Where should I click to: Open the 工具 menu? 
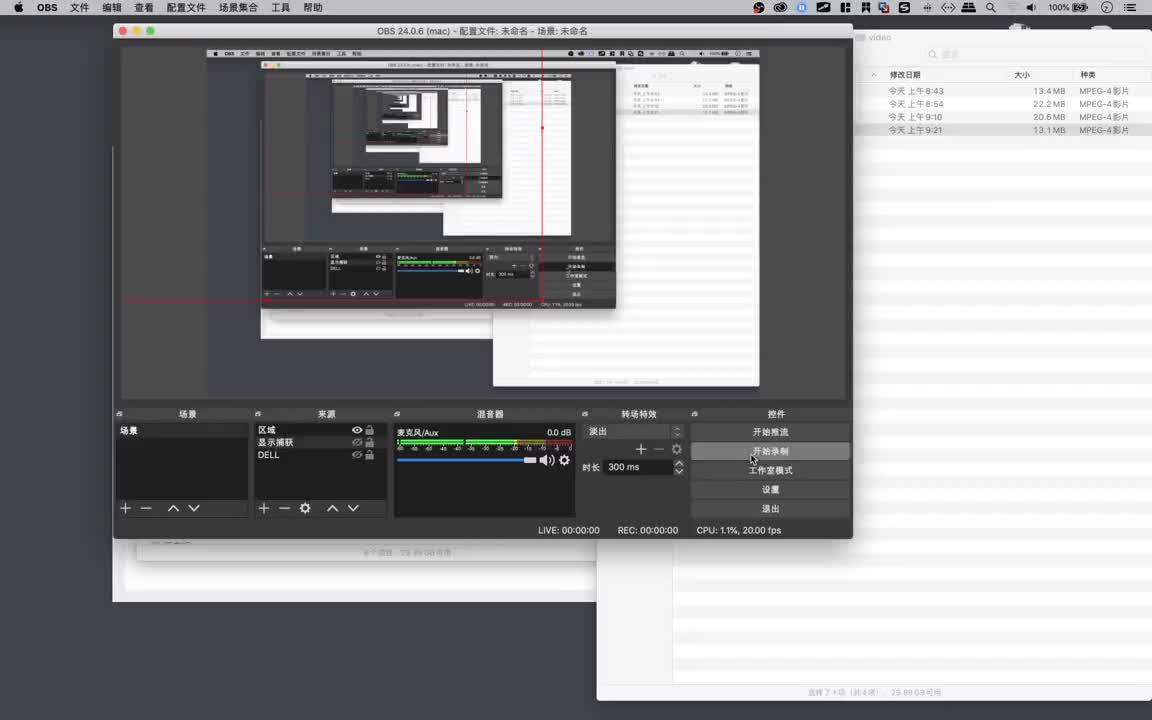pyautogui.click(x=280, y=7)
